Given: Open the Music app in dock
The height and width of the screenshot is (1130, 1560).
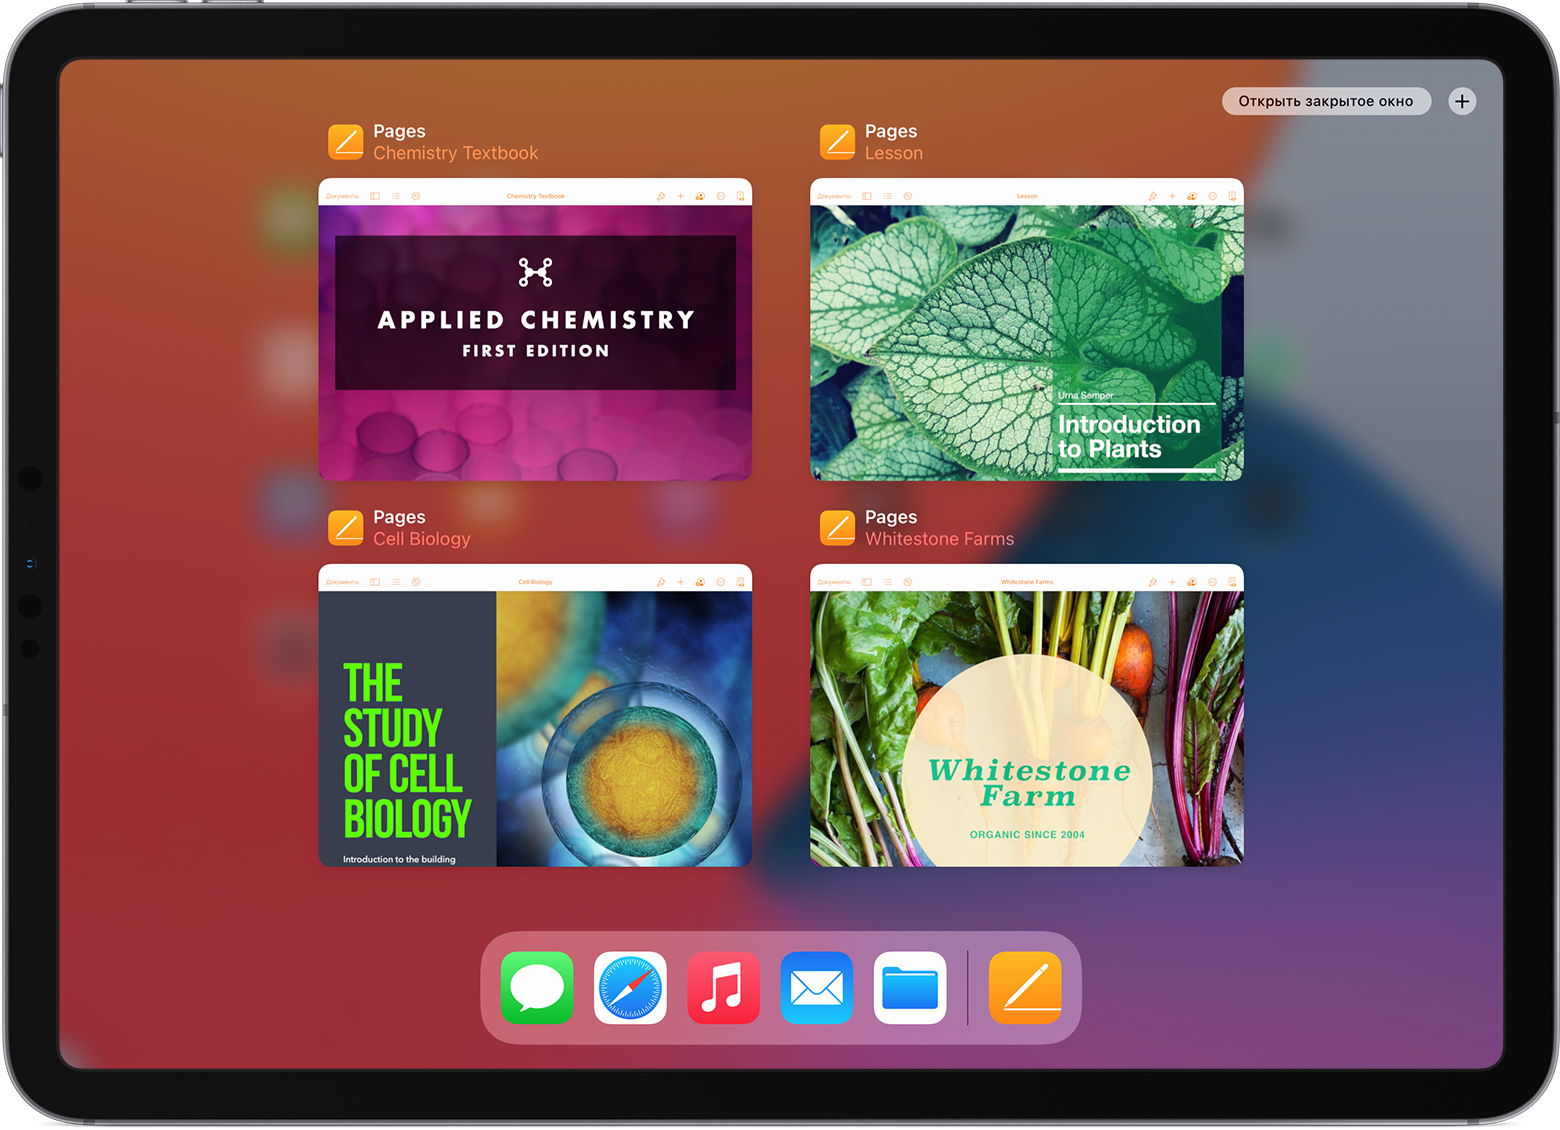Looking at the screenshot, I should [x=723, y=988].
